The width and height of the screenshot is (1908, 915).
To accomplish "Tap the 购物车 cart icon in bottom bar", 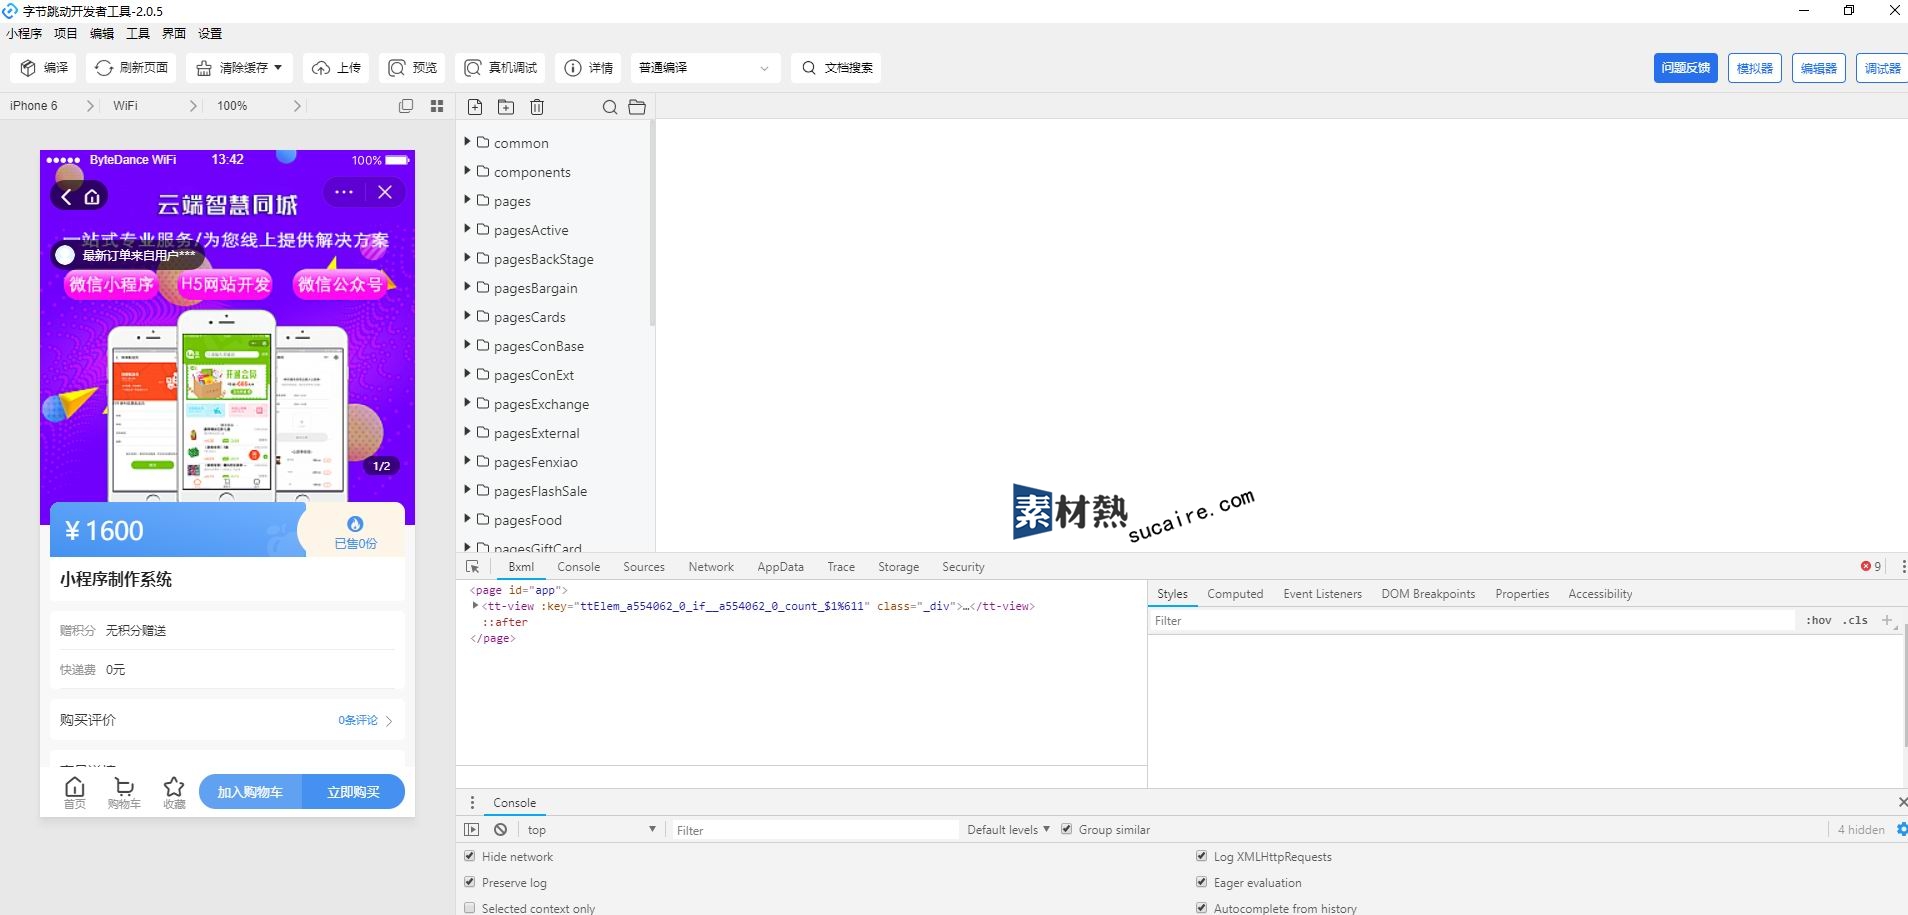I will (124, 792).
